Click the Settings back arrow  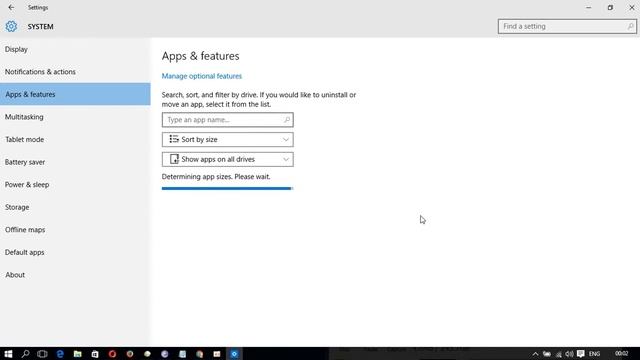[11, 7]
